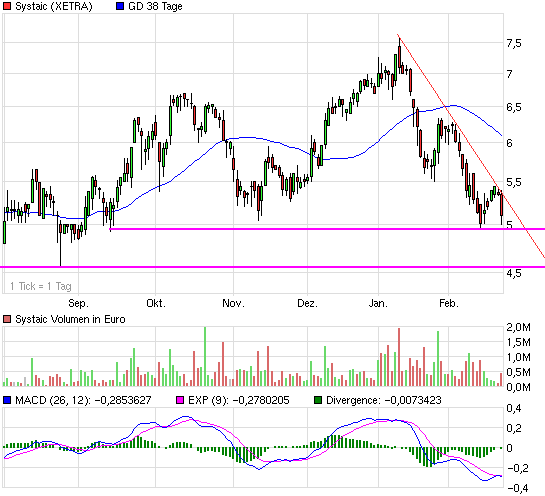Click the EXP (9) value -0,2780205

[x=261, y=400]
